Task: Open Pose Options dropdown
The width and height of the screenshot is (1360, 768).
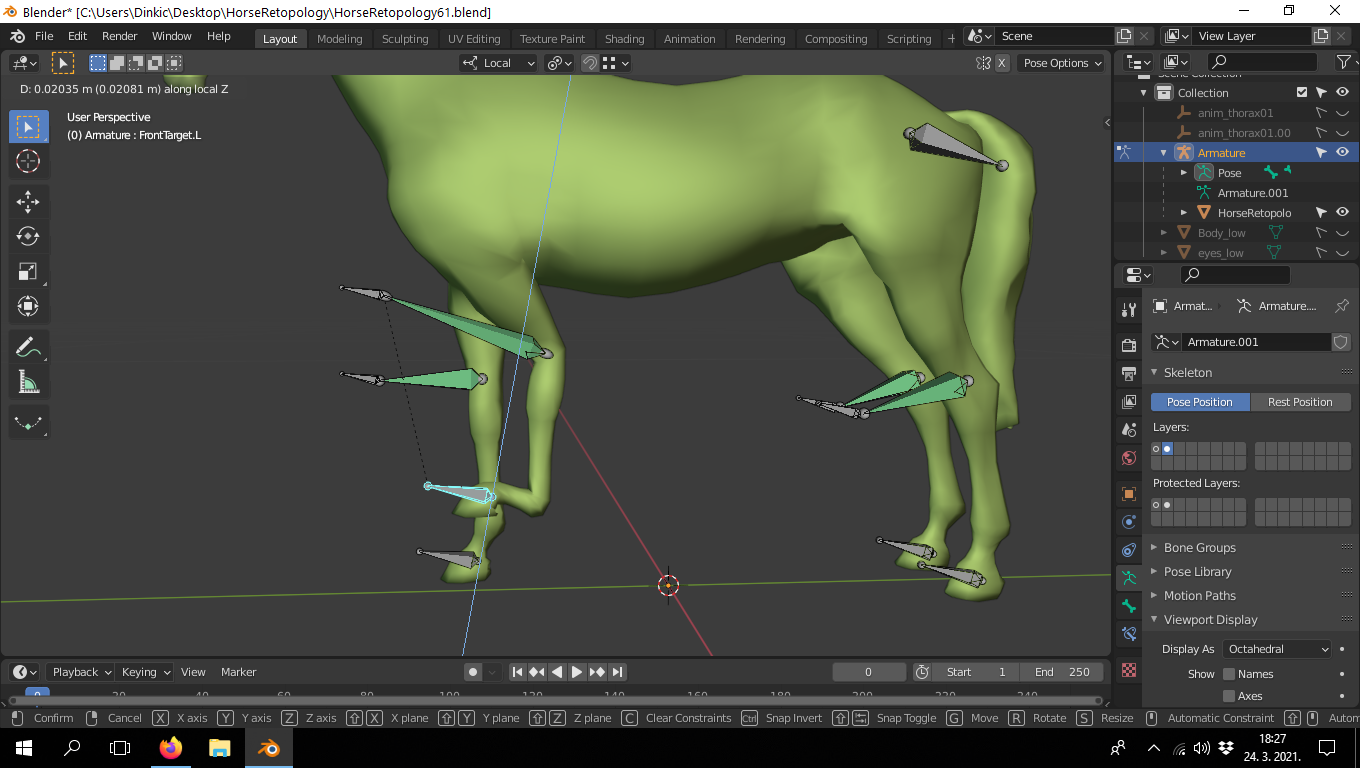Action: point(1061,63)
